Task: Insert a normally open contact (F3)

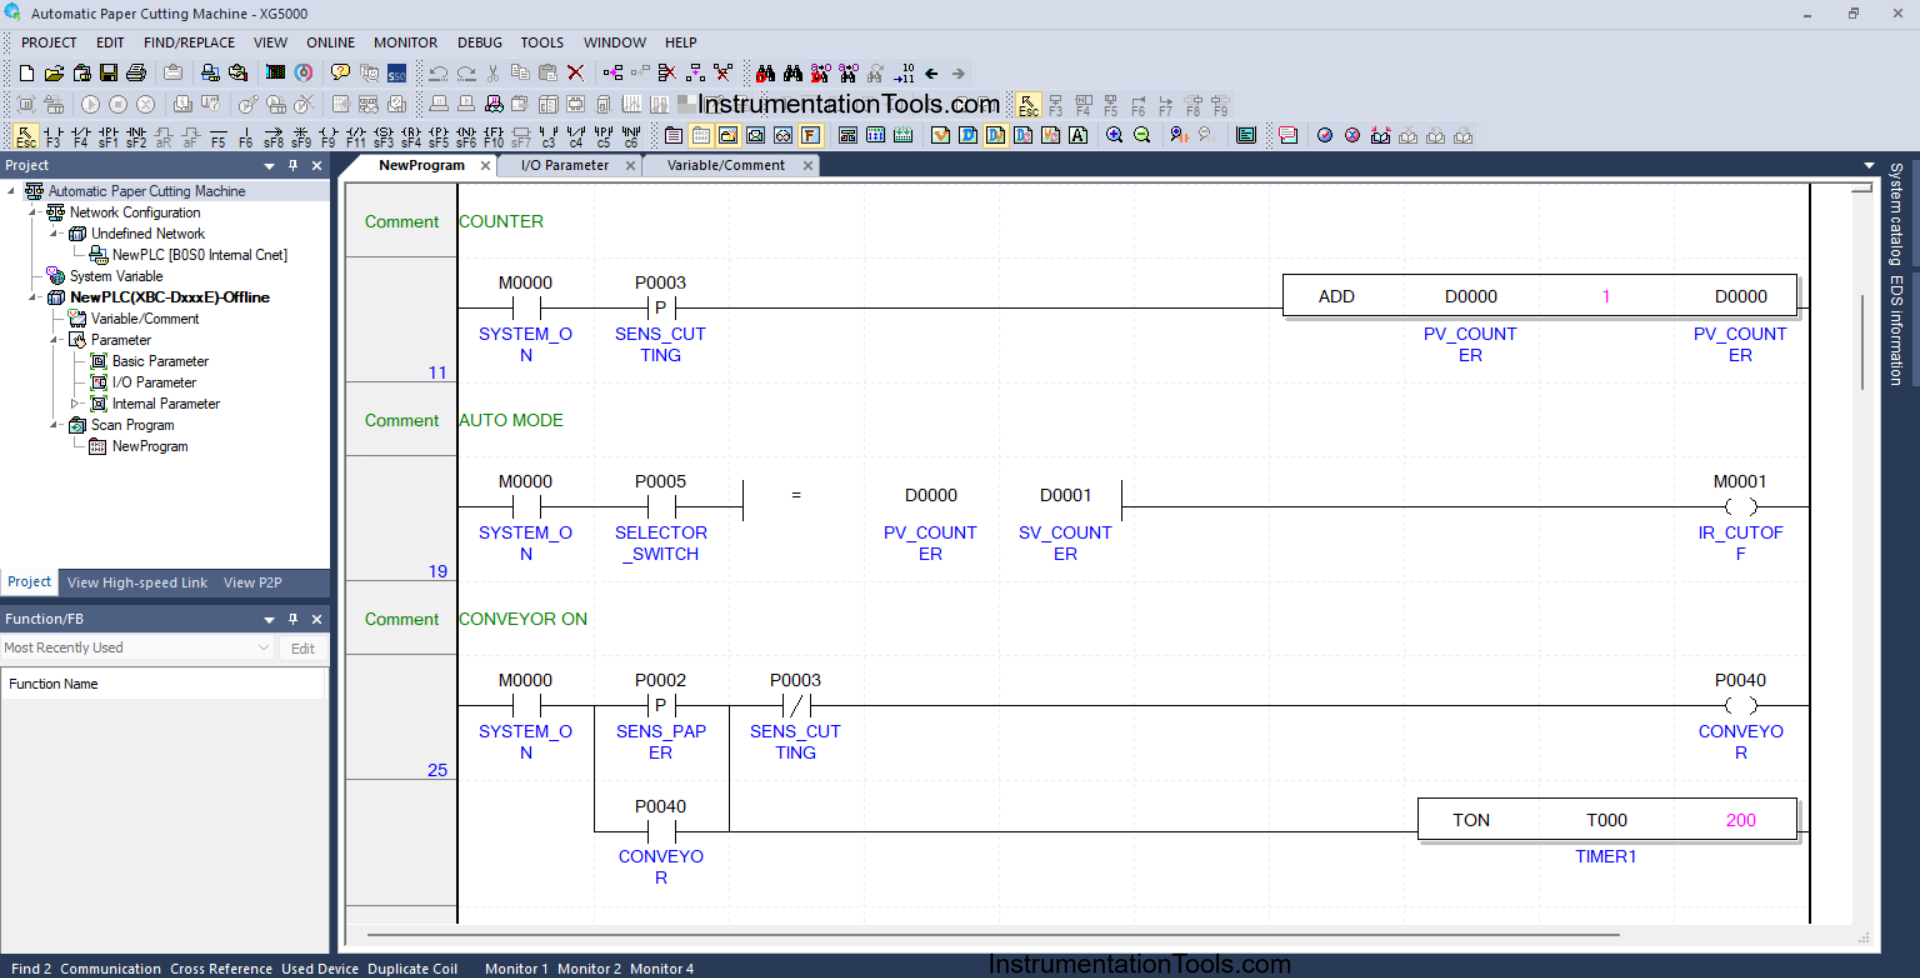Action: click(53, 136)
